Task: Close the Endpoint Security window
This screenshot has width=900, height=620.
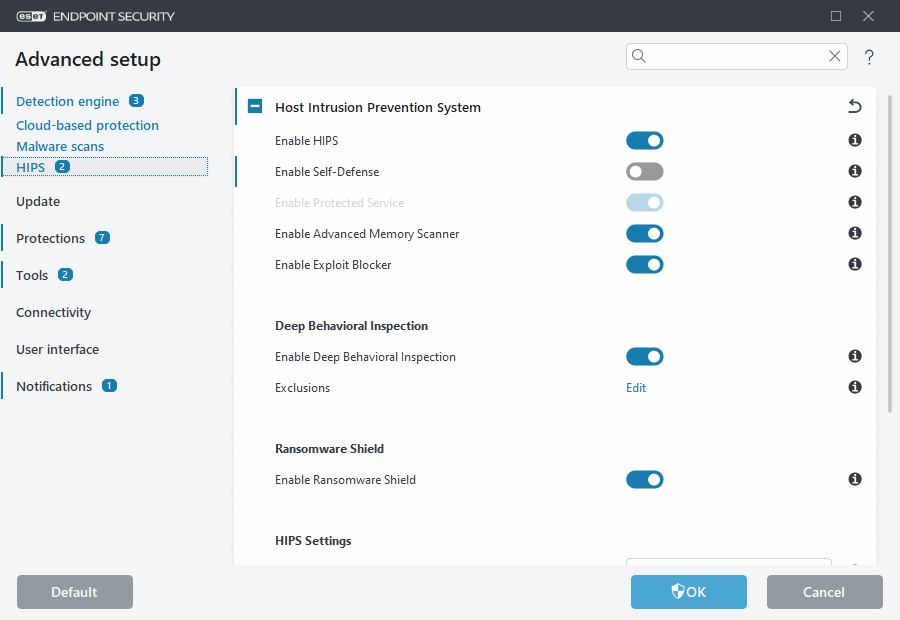Action: 868,16
